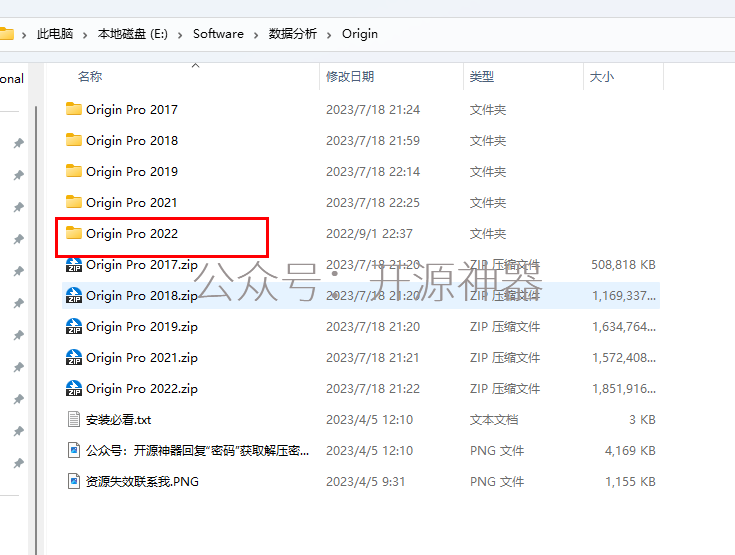Sort files by the 名称 column header
This screenshot has width=735, height=555.
90,77
